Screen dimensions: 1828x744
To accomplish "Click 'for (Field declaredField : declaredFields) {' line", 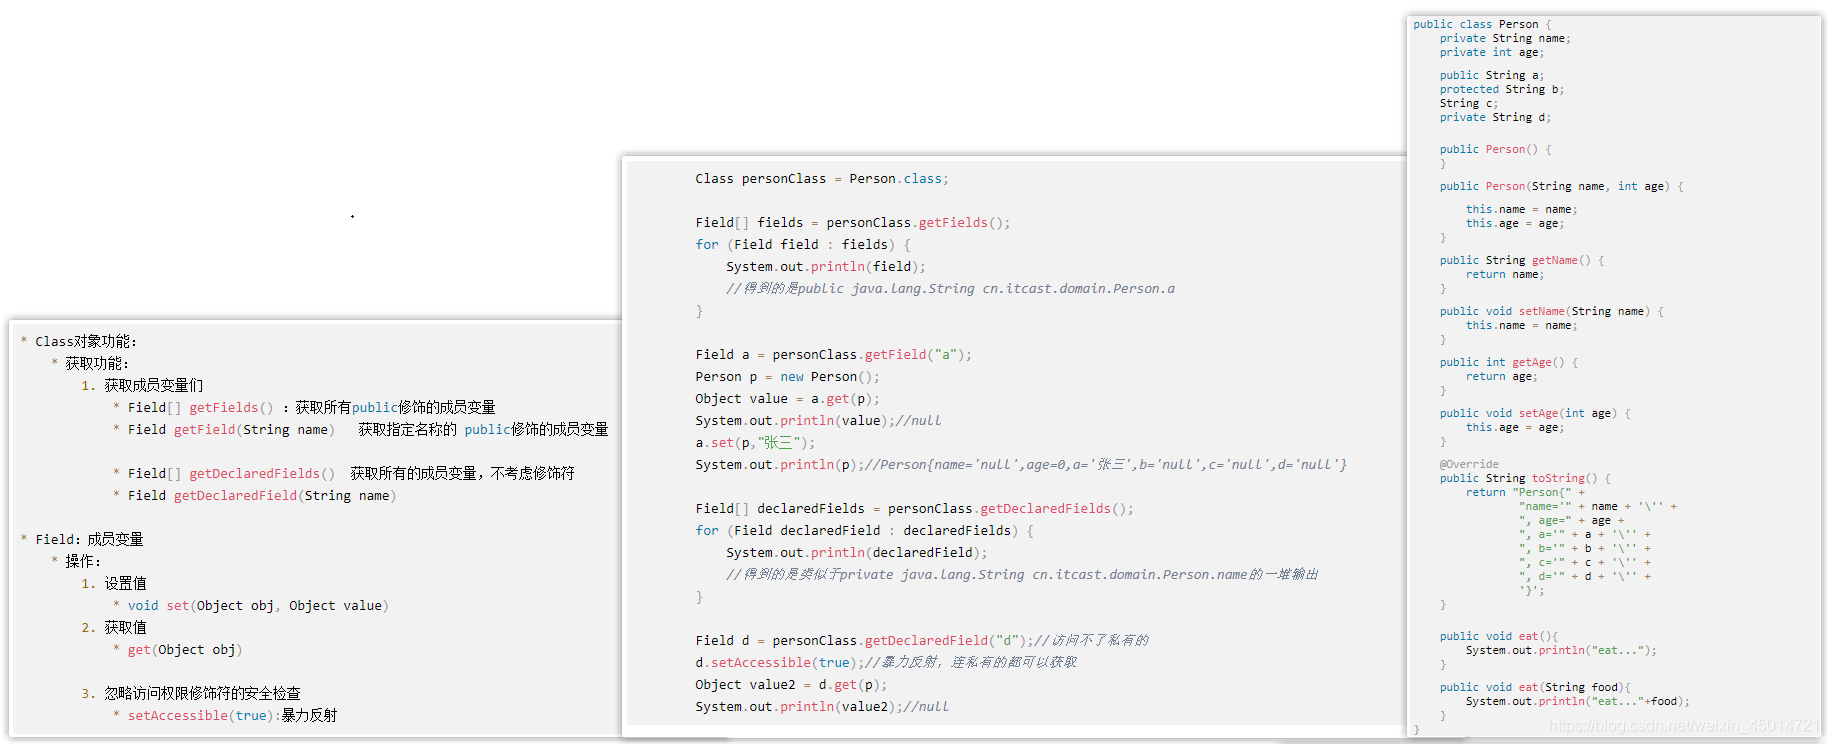I will [x=865, y=531].
